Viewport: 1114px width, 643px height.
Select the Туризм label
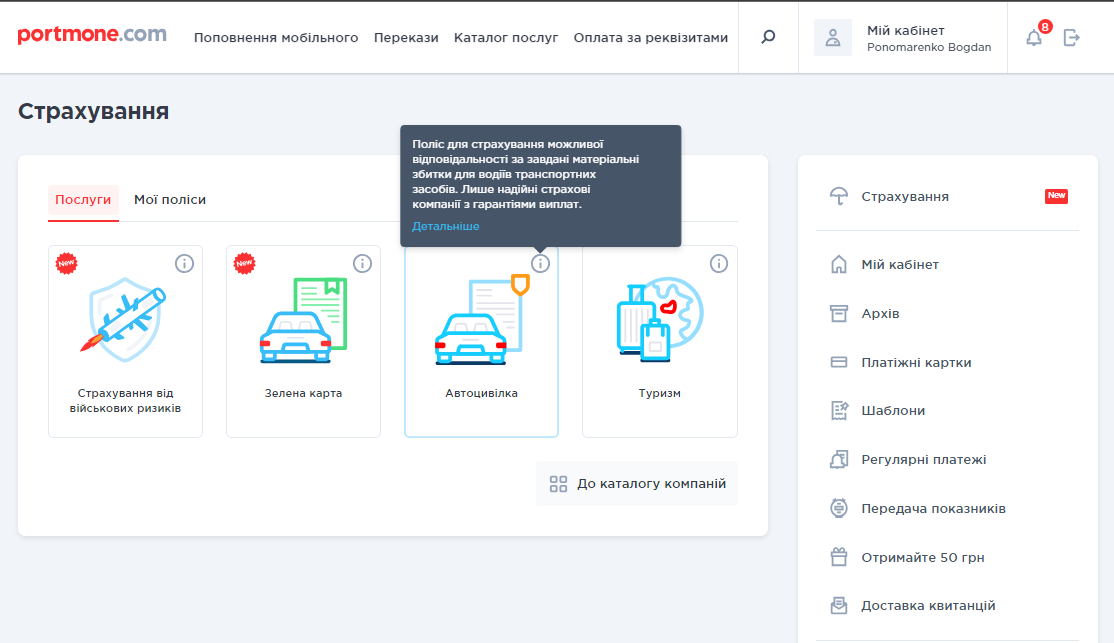[x=659, y=393]
